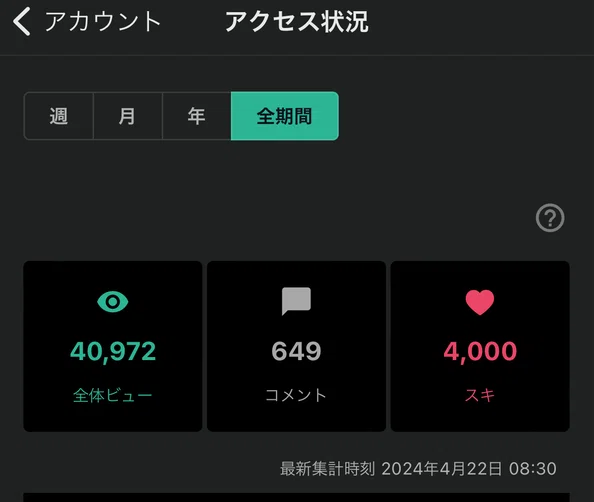
Task: Open the 全体ビュー stat card
Action: [x=113, y=346]
